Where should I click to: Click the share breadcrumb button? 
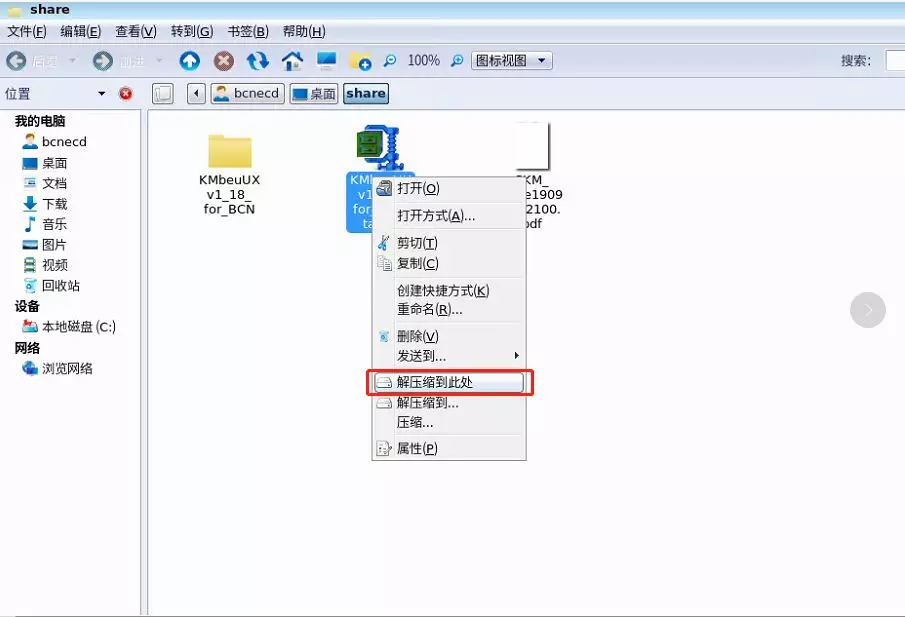pos(365,93)
